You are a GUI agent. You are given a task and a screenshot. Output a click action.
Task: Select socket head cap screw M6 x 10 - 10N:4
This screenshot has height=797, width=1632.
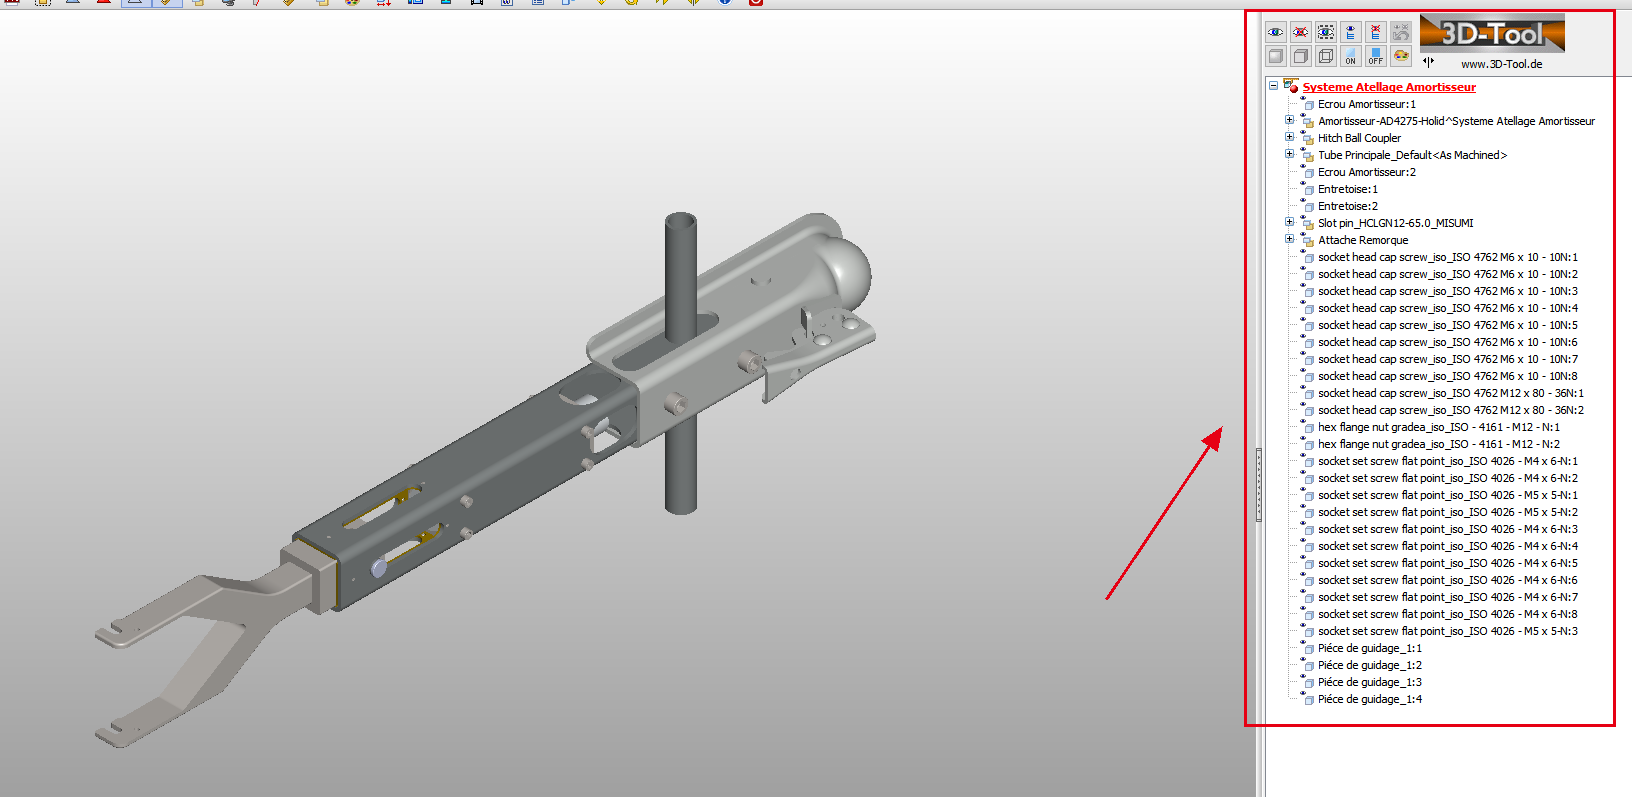[1448, 308]
